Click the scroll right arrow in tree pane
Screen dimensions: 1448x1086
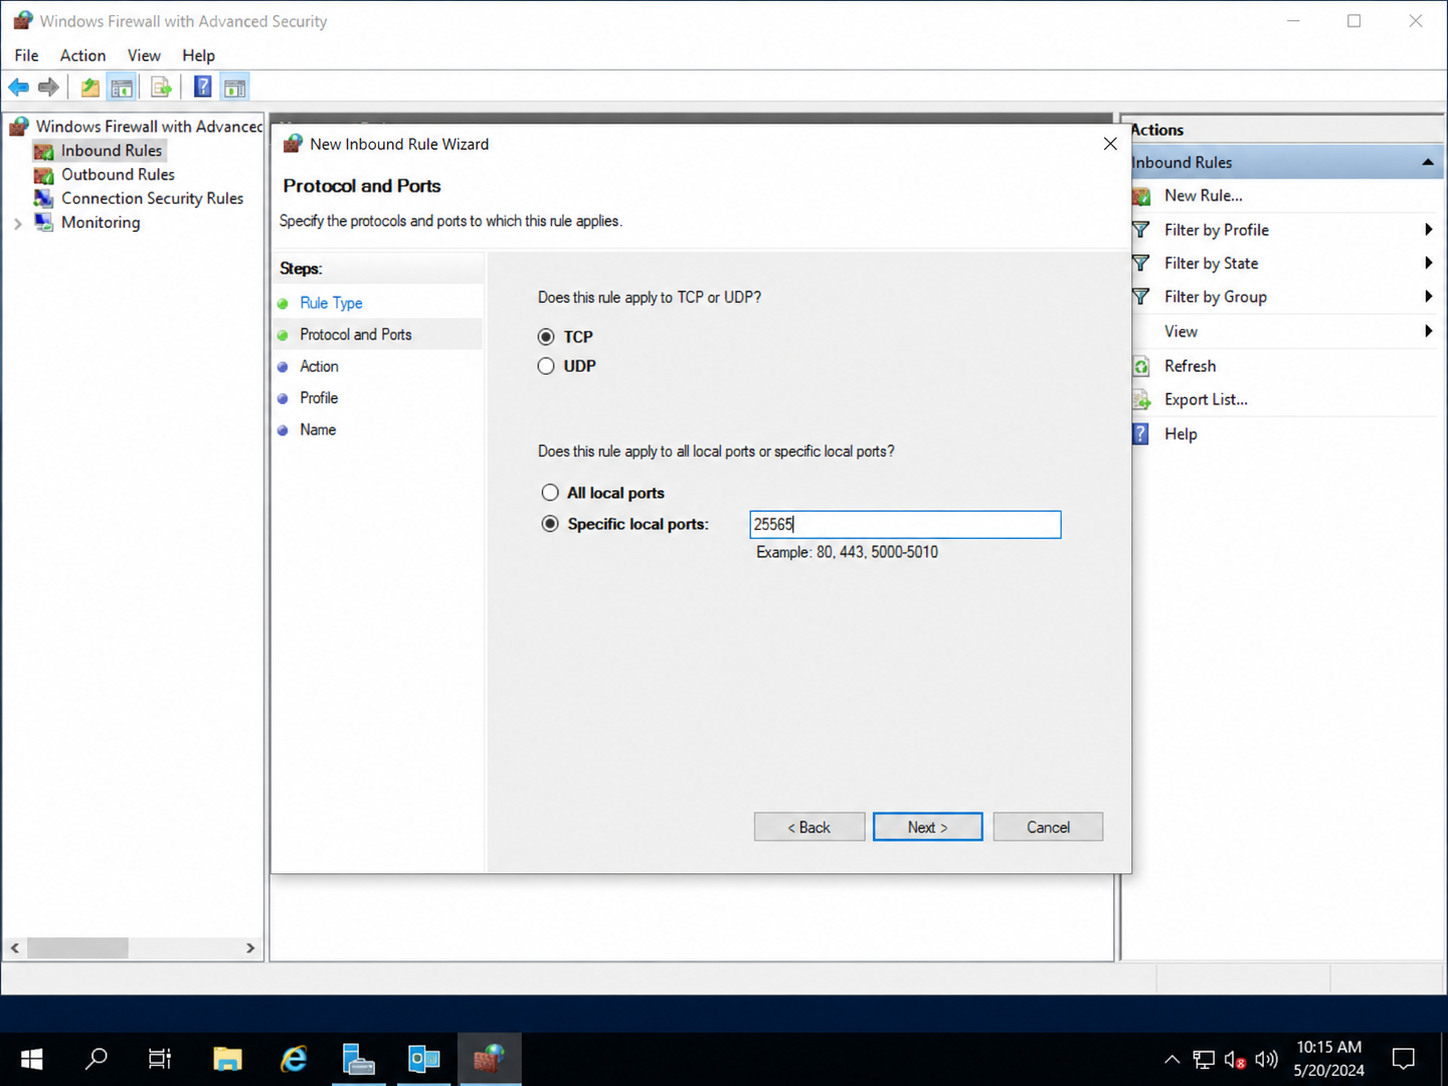pos(250,948)
